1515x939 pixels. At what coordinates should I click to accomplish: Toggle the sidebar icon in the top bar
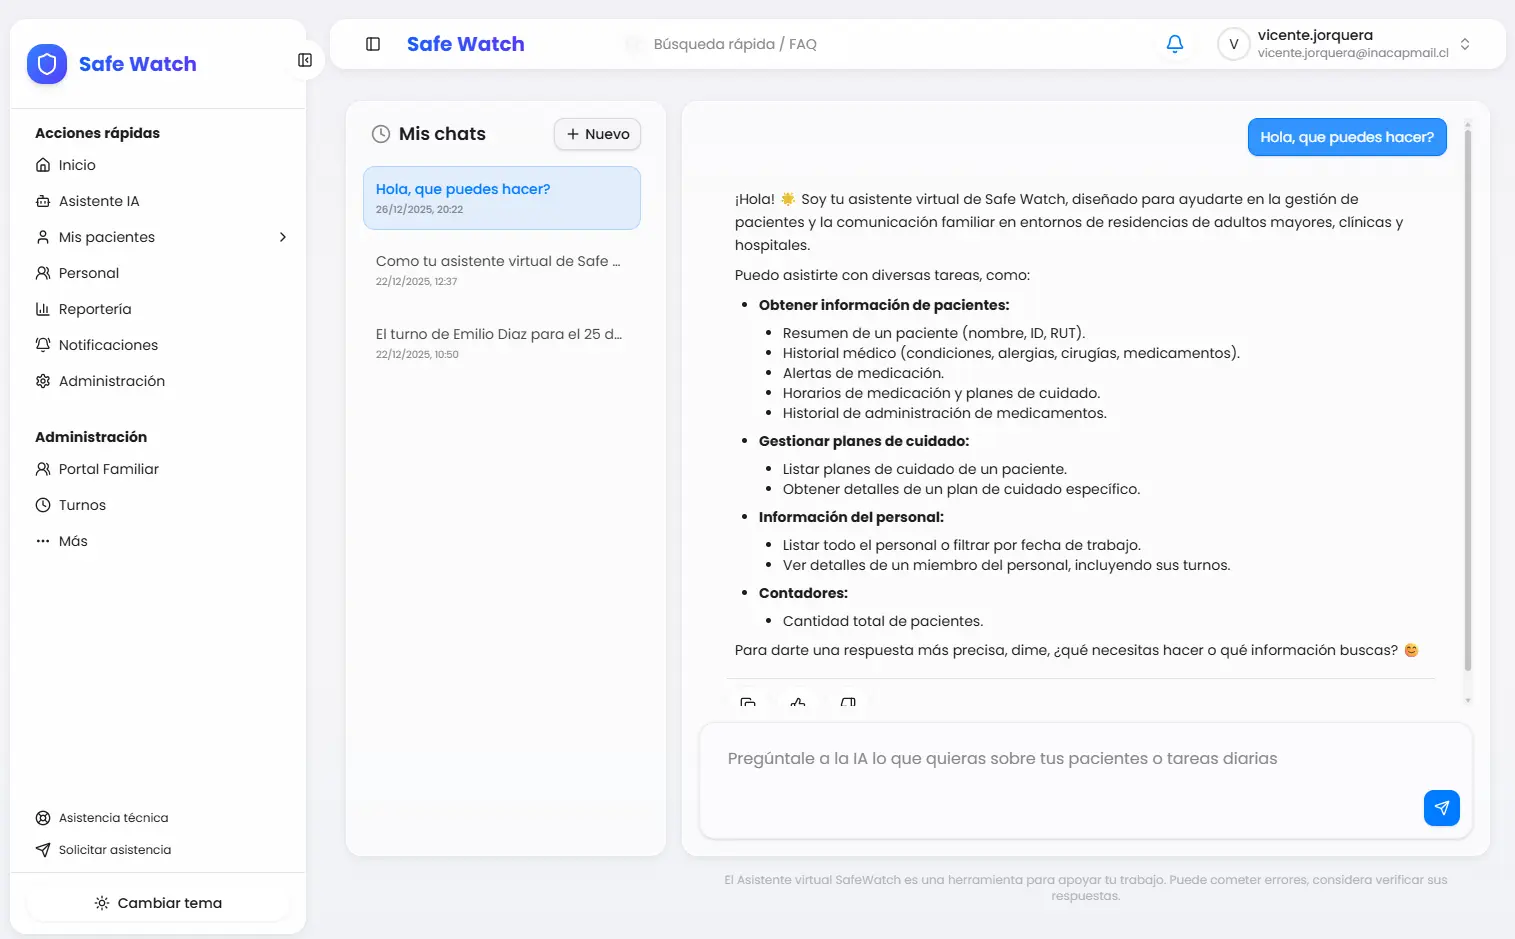click(x=373, y=44)
